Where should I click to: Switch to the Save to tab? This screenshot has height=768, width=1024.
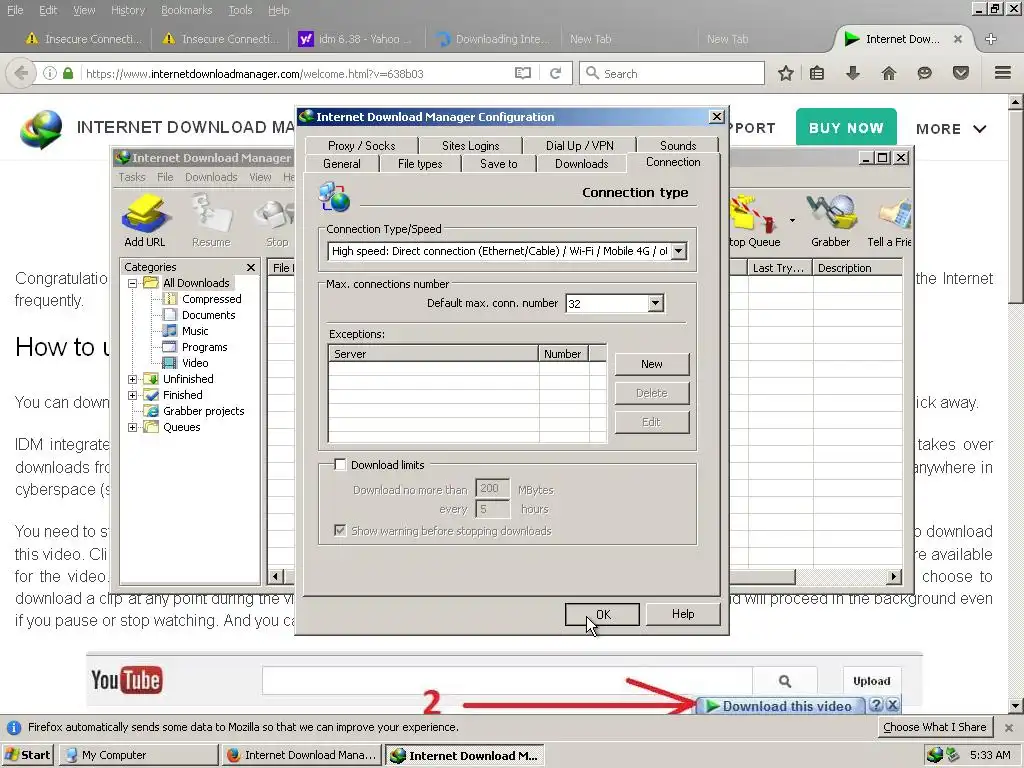(x=498, y=164)
